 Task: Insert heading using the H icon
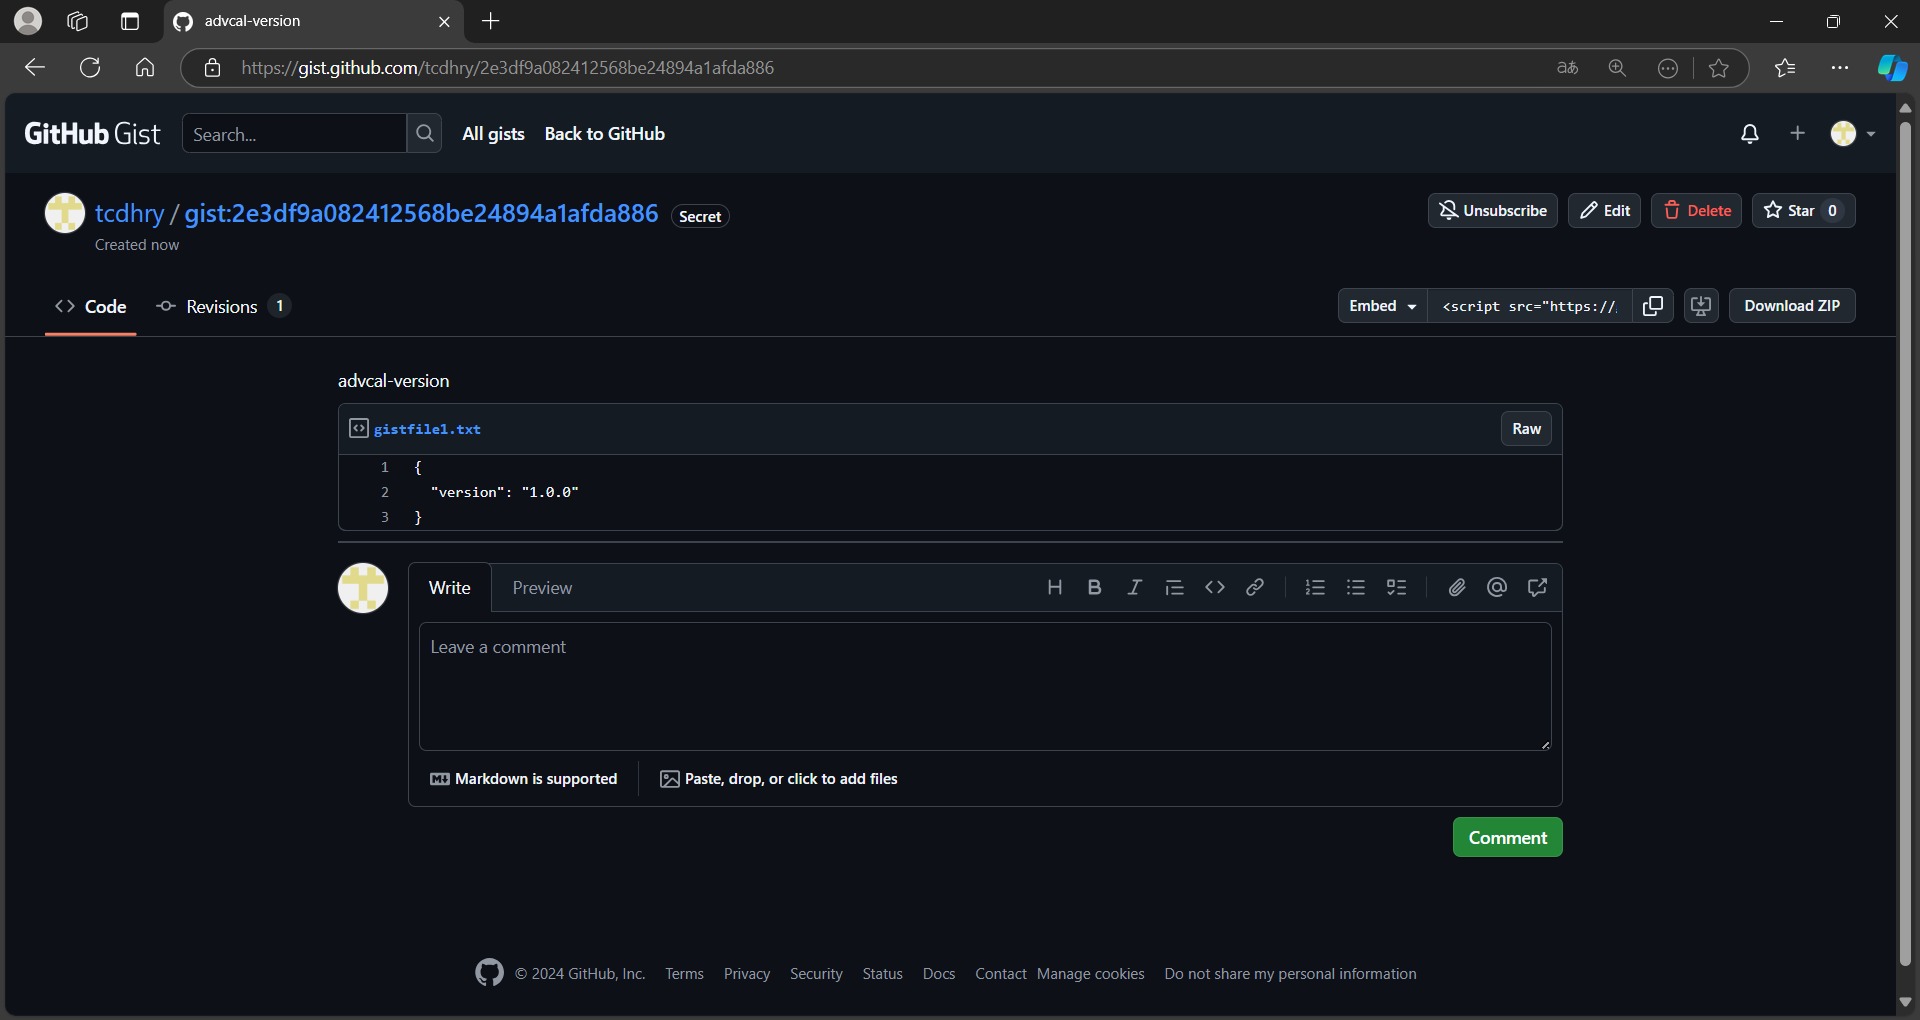pos(1054,588)
